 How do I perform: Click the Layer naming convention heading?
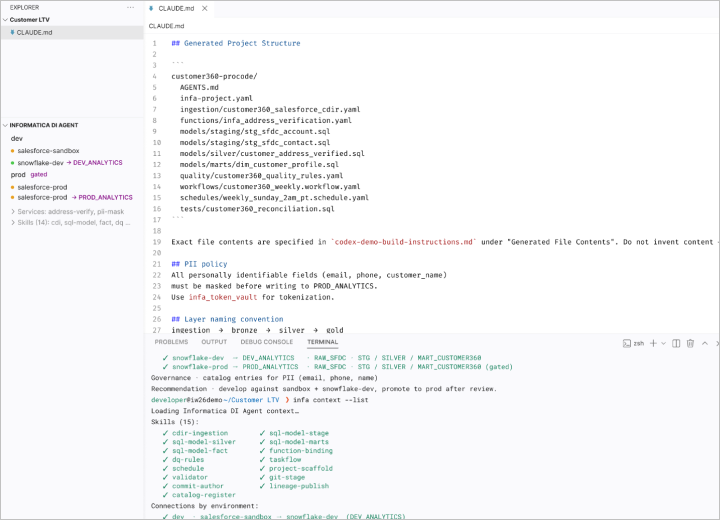point(227,319)
